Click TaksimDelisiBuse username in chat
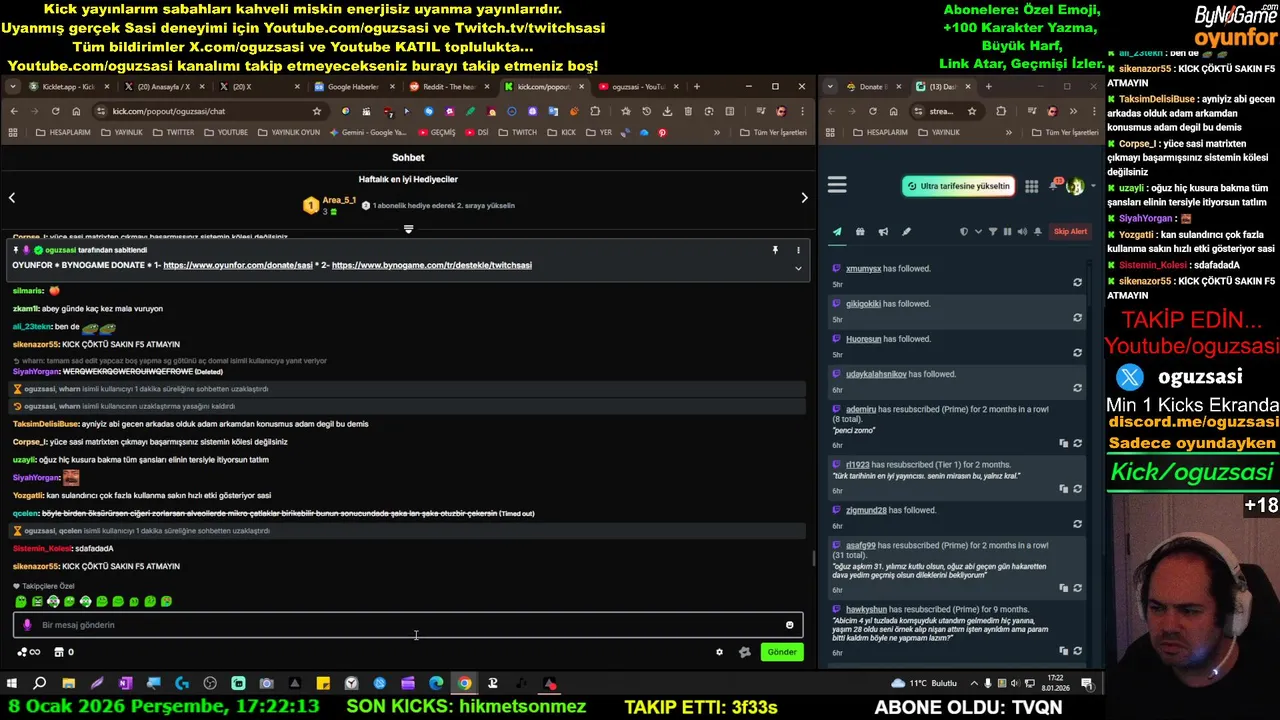The image size is (1280, 720). coord(46,424)
